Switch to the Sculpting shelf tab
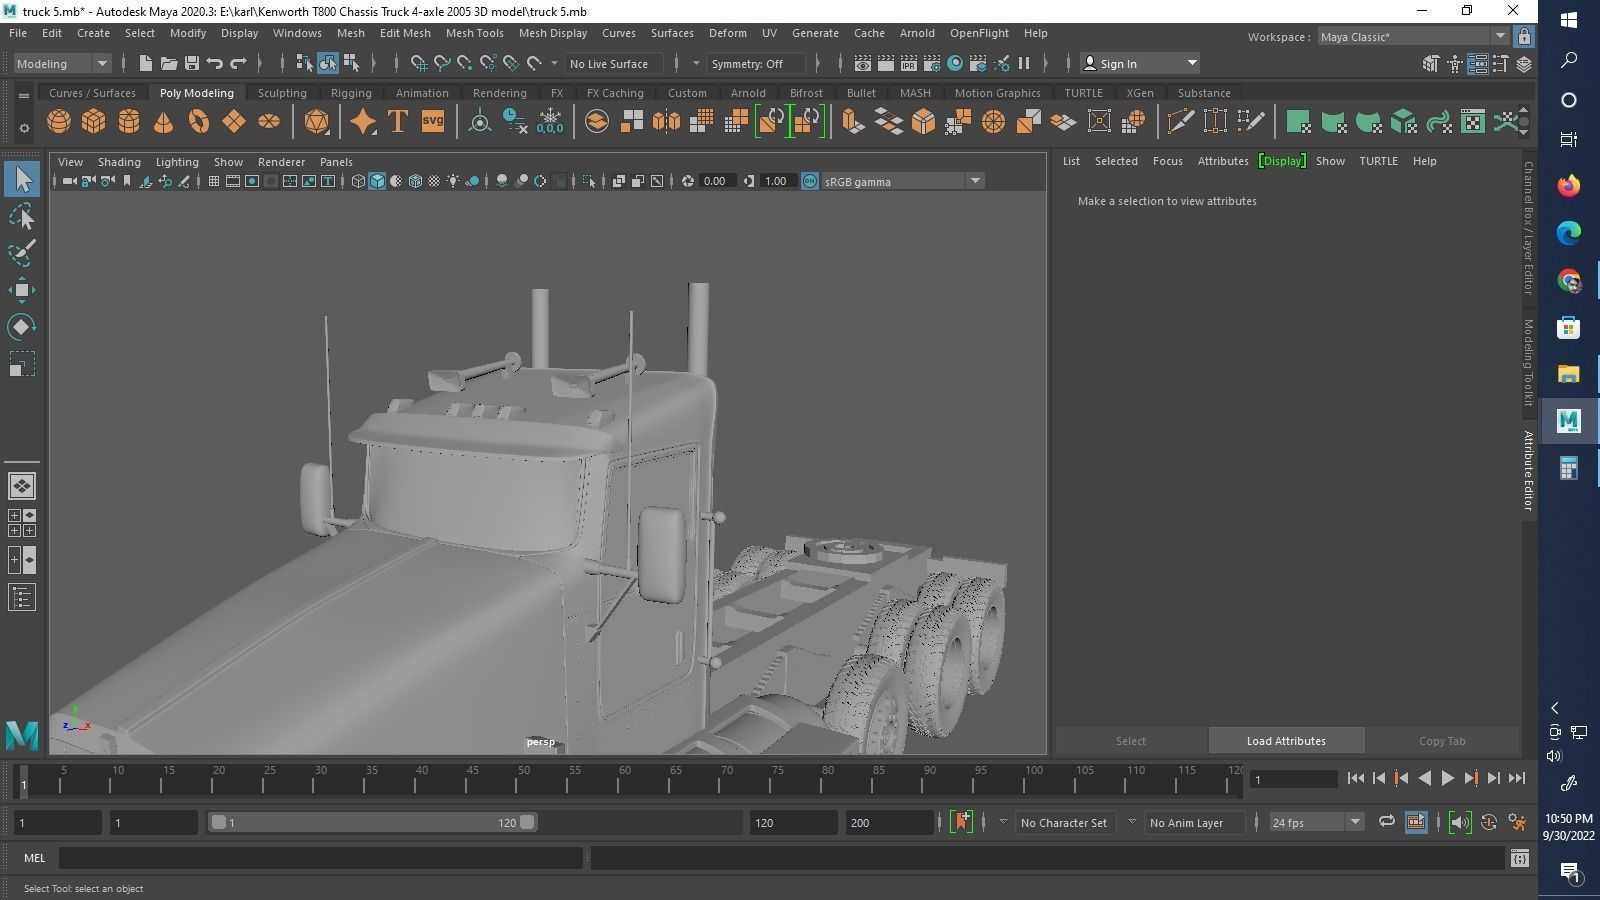Viewport: 1600px width, 900px height. (282, 93)
